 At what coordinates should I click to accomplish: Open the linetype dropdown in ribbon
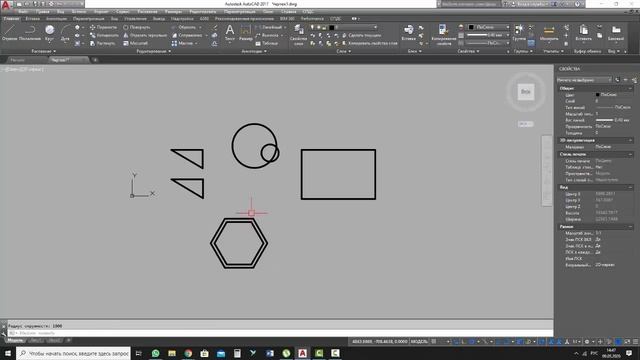coord(489,43)
